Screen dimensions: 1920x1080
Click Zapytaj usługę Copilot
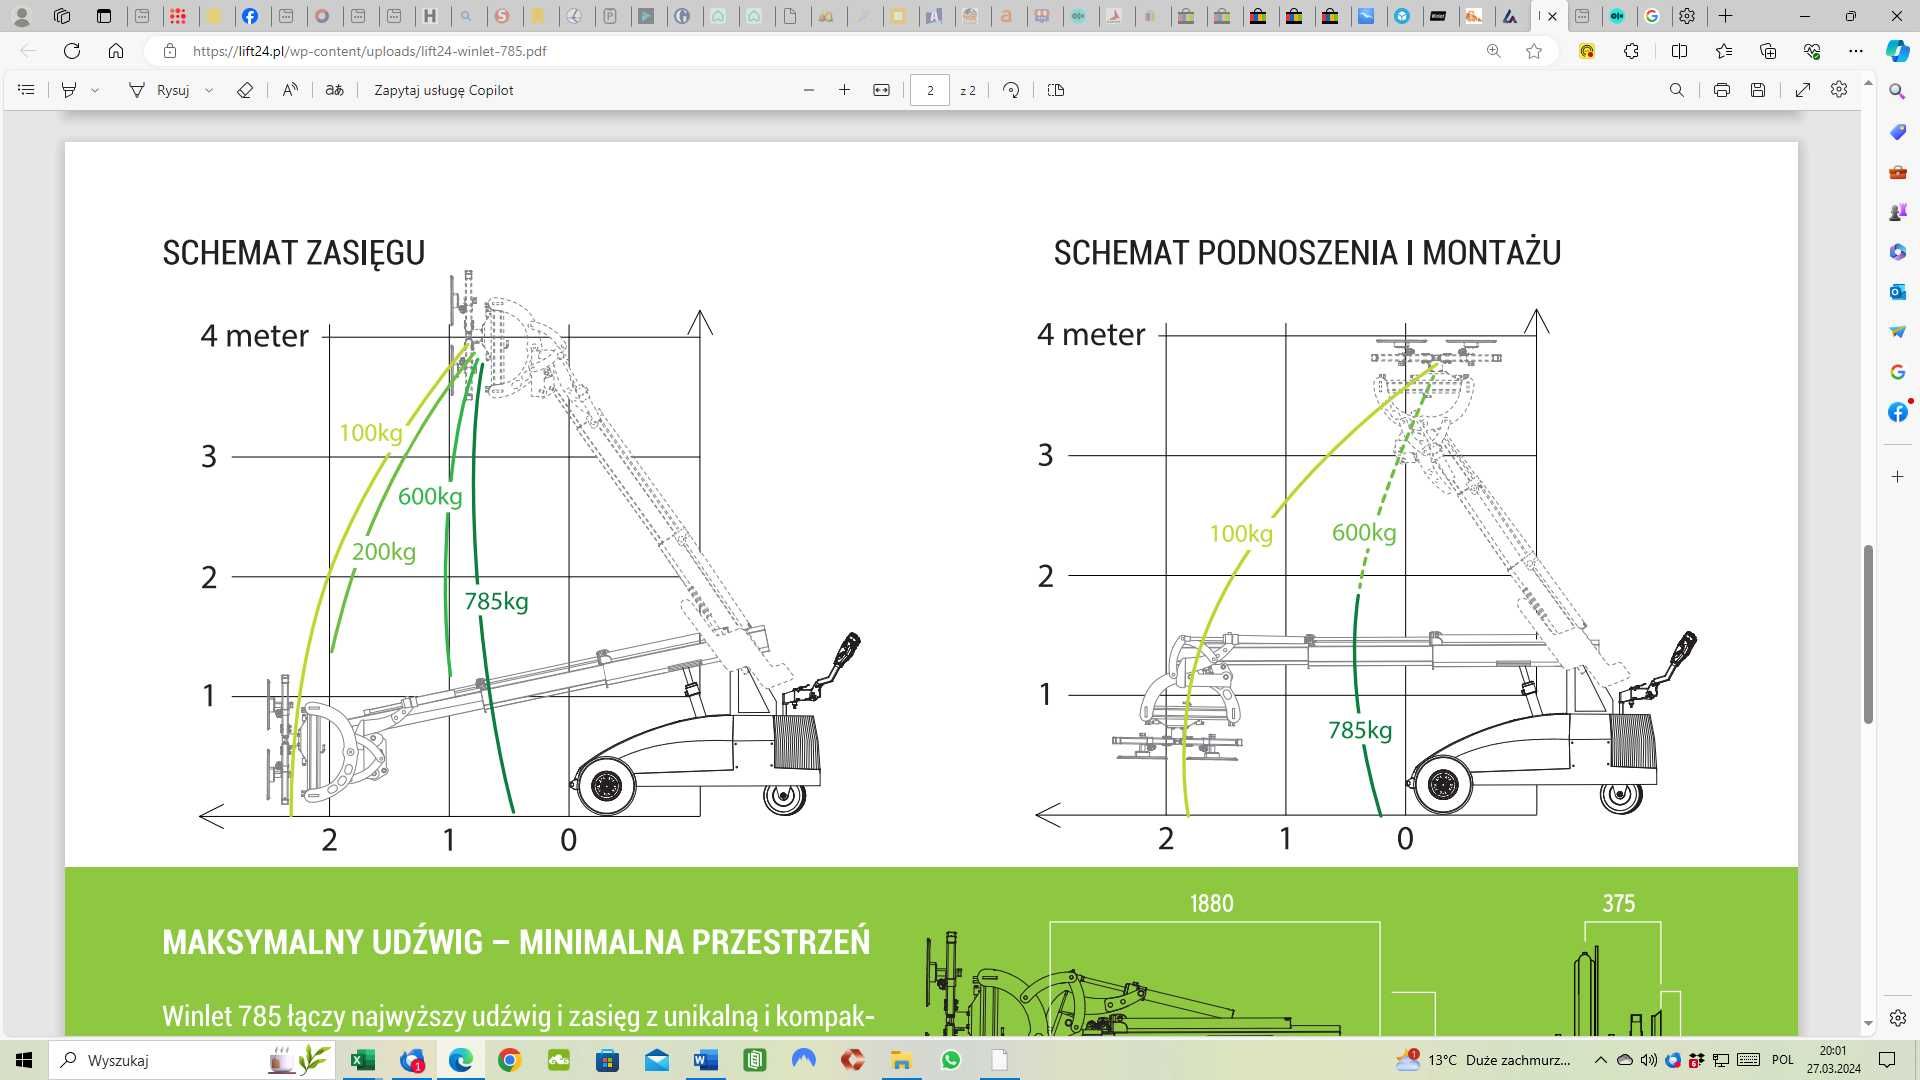click(444, 90)
